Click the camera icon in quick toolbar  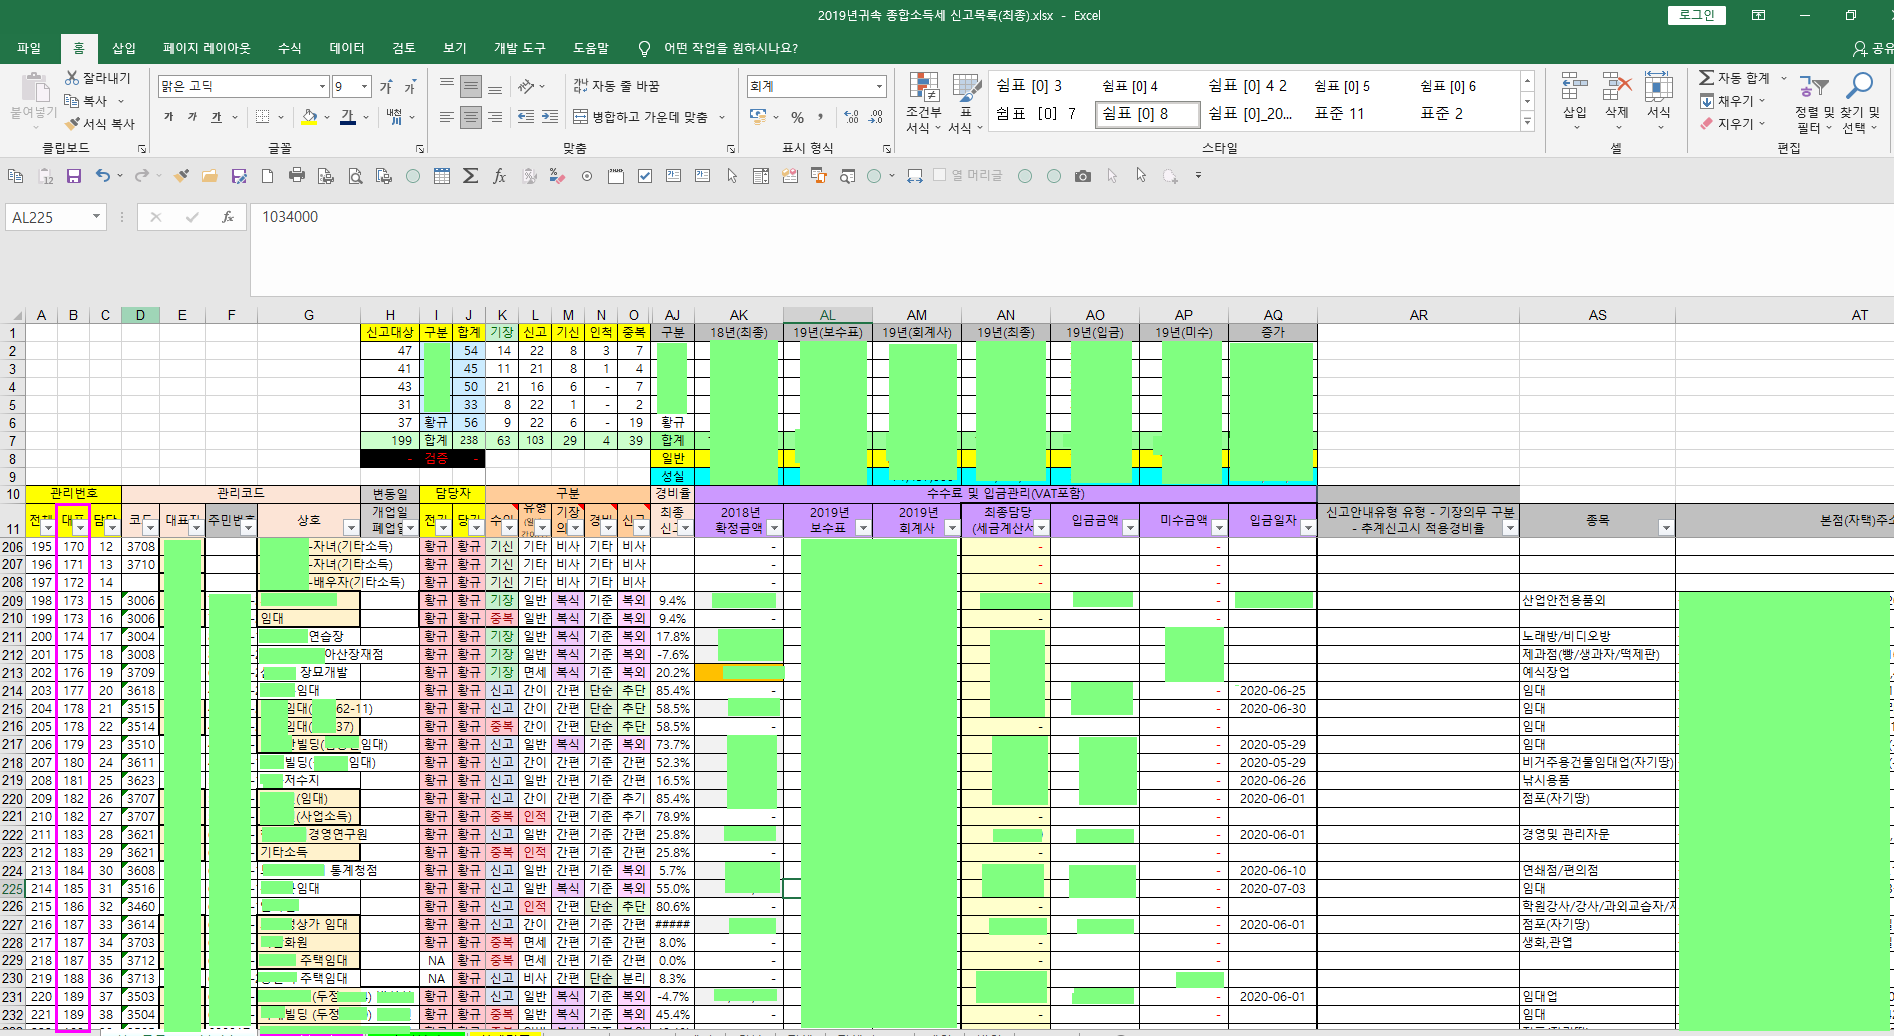click(1083, 176)
